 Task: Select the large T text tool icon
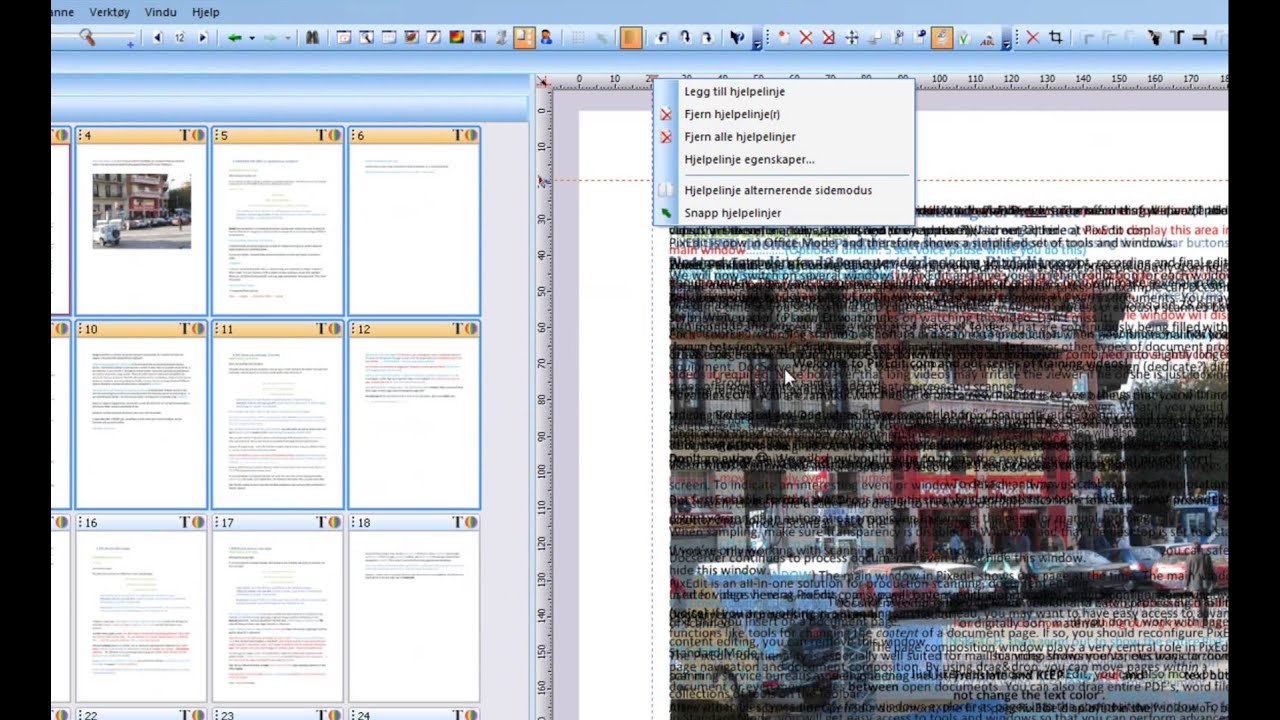(x=1177, y=37)
